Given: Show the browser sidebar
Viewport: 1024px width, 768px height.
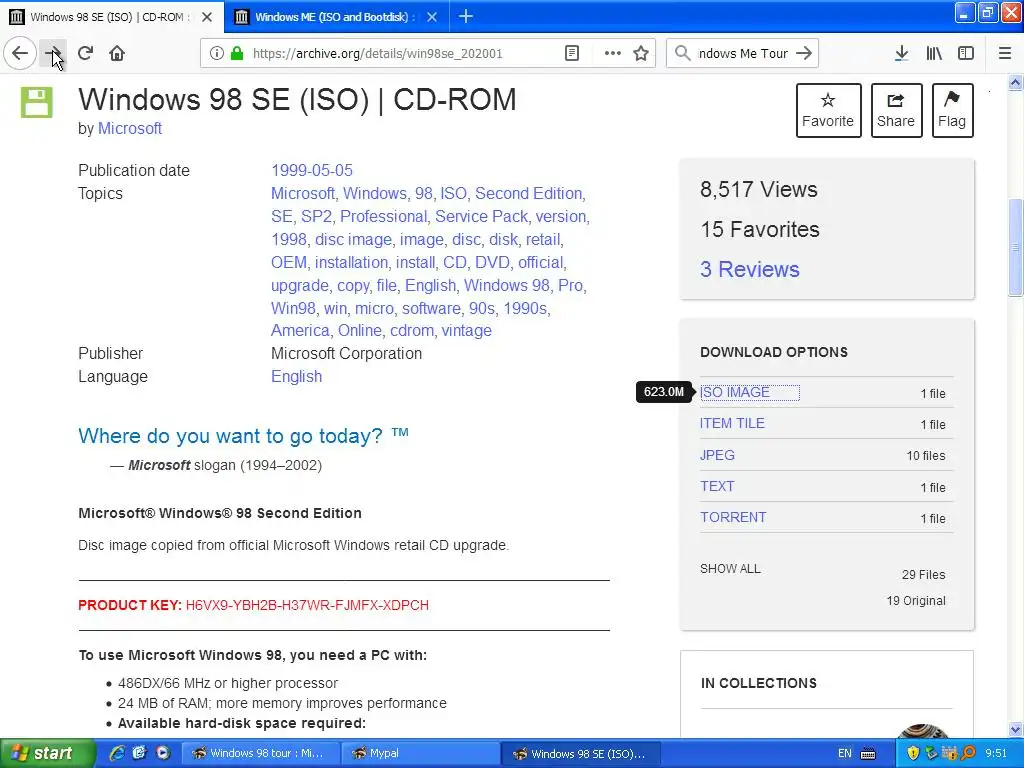Looking at the screenshot, I should [x=966, y=53].
